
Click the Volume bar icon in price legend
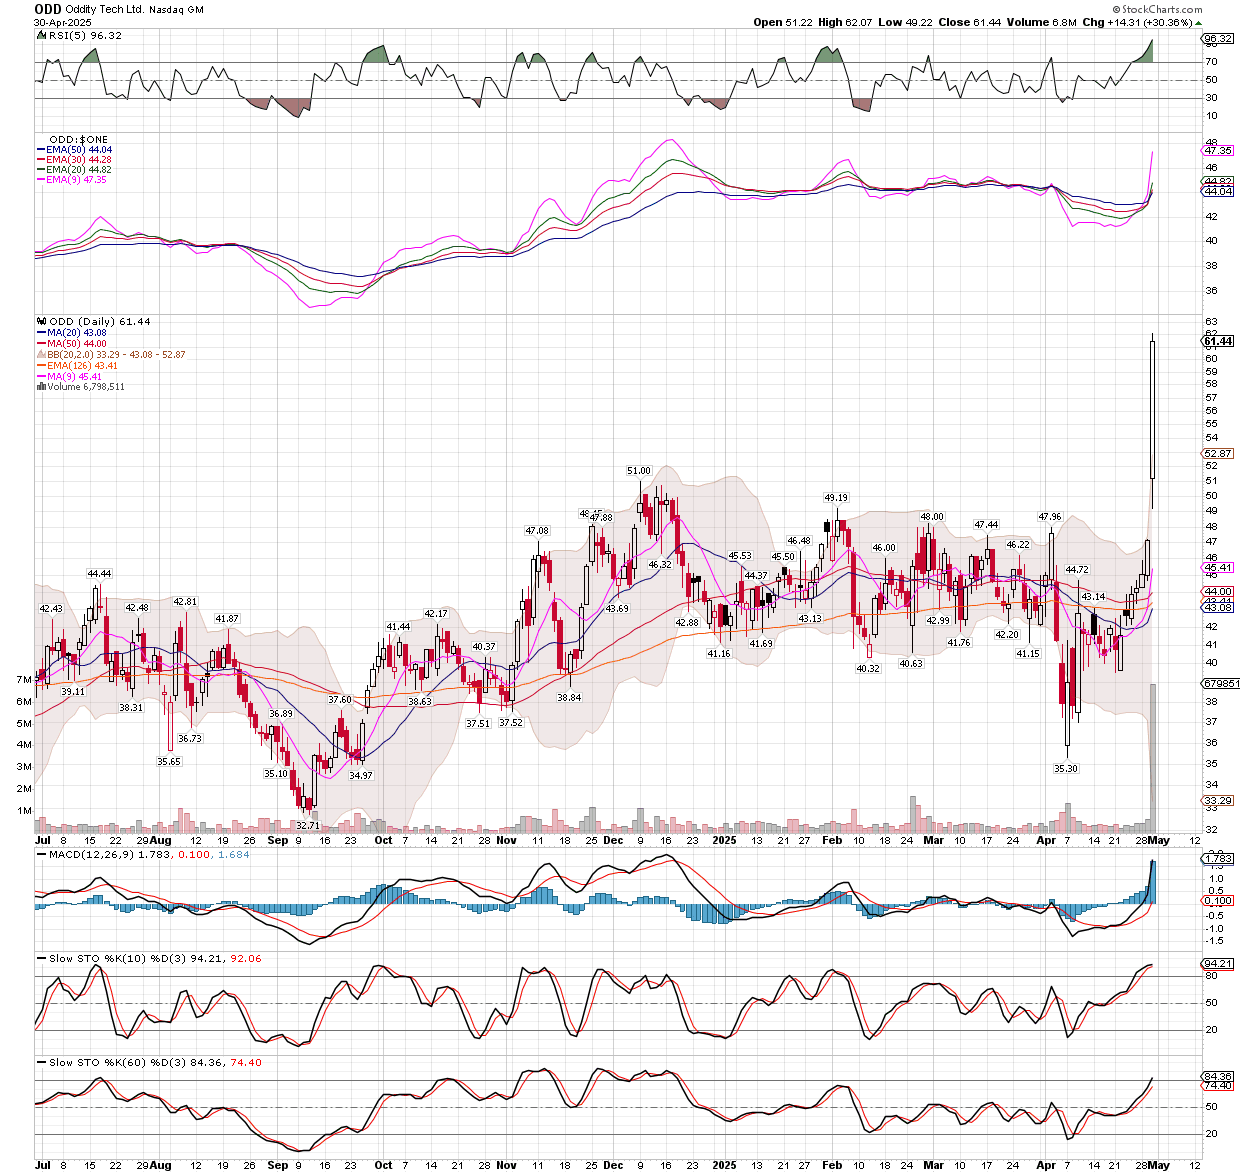(x=41, y=387)
